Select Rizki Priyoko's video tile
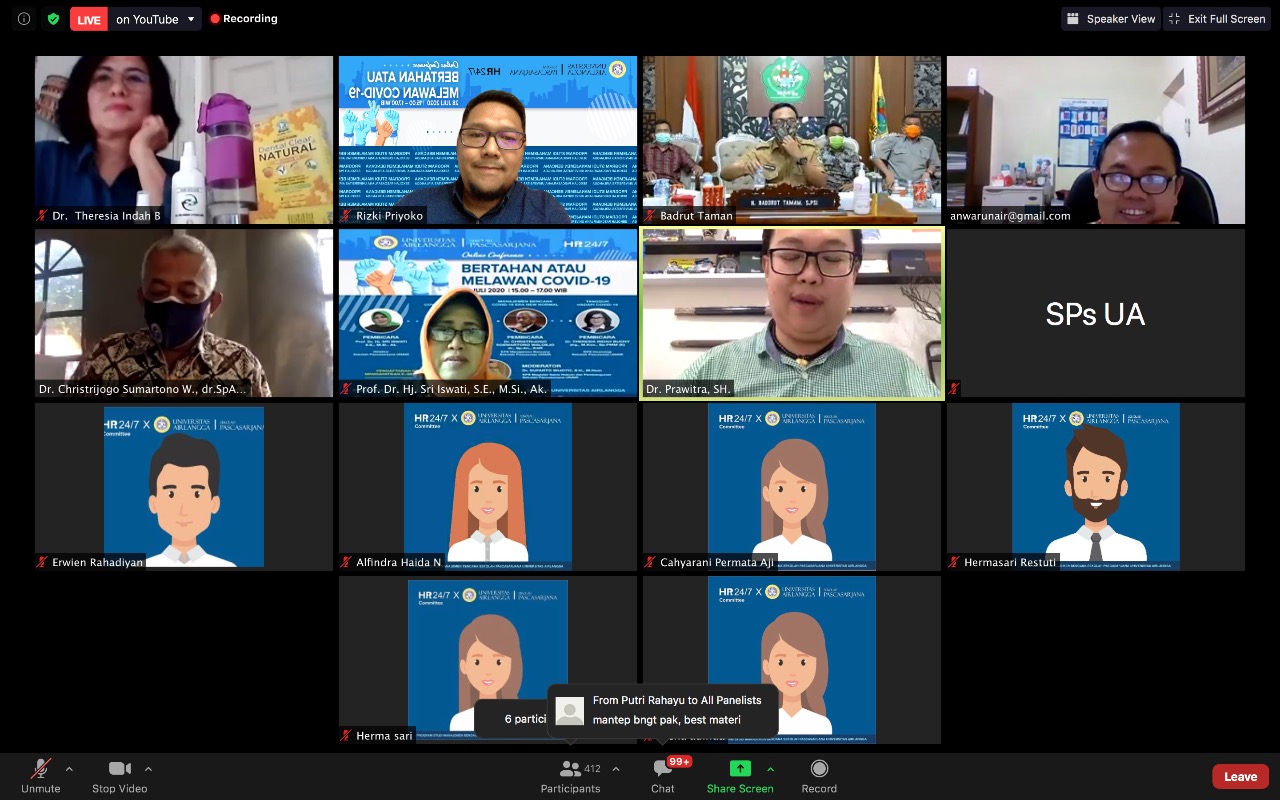 click(x=488, y=140)
